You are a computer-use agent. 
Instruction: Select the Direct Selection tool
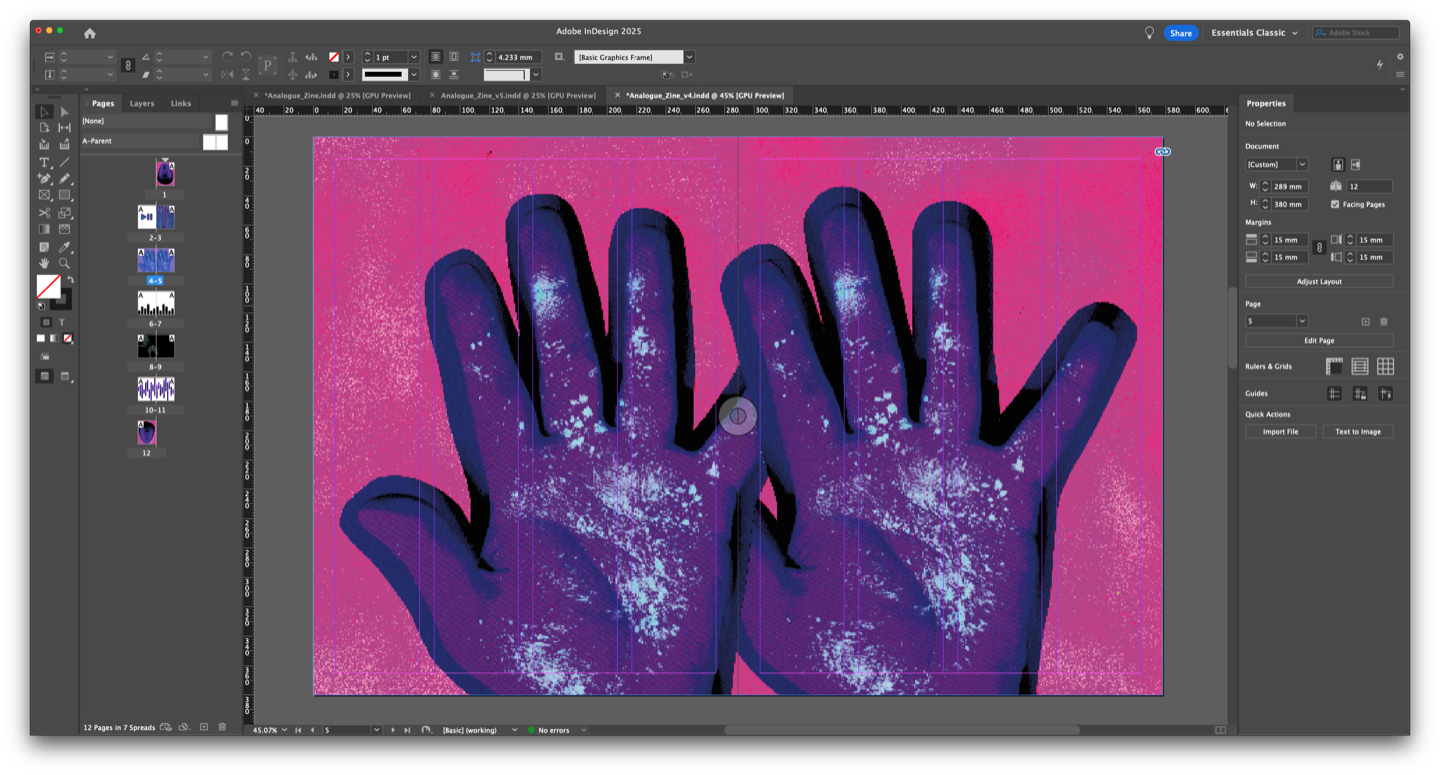click(64, 112)
